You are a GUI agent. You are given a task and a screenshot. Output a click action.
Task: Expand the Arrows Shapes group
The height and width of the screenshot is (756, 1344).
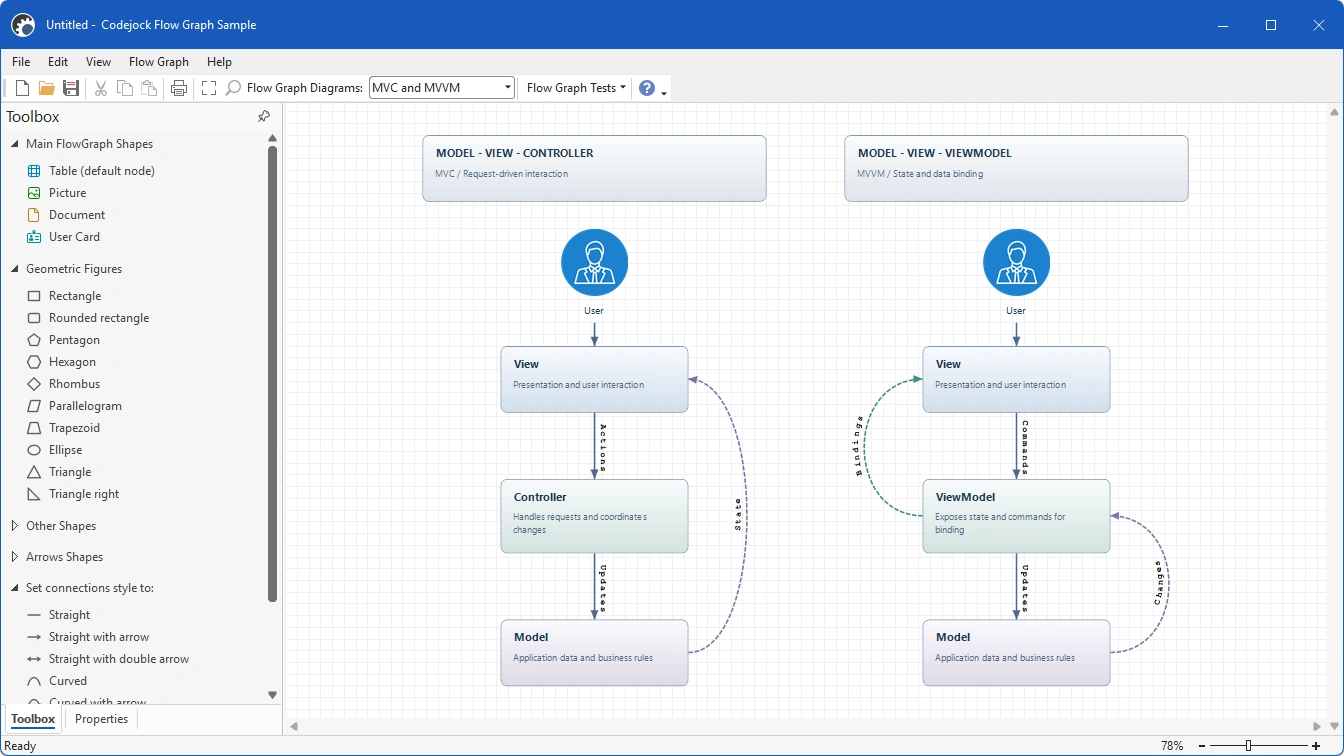15,557
